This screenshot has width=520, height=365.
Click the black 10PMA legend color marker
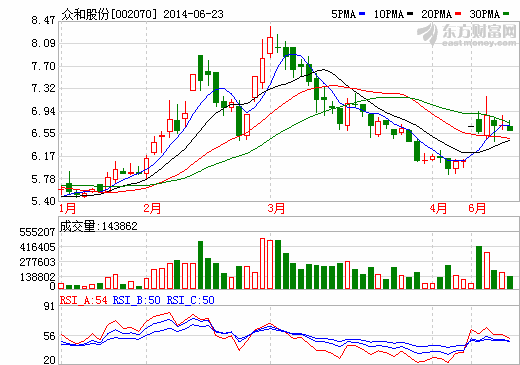tap(410, 14)
